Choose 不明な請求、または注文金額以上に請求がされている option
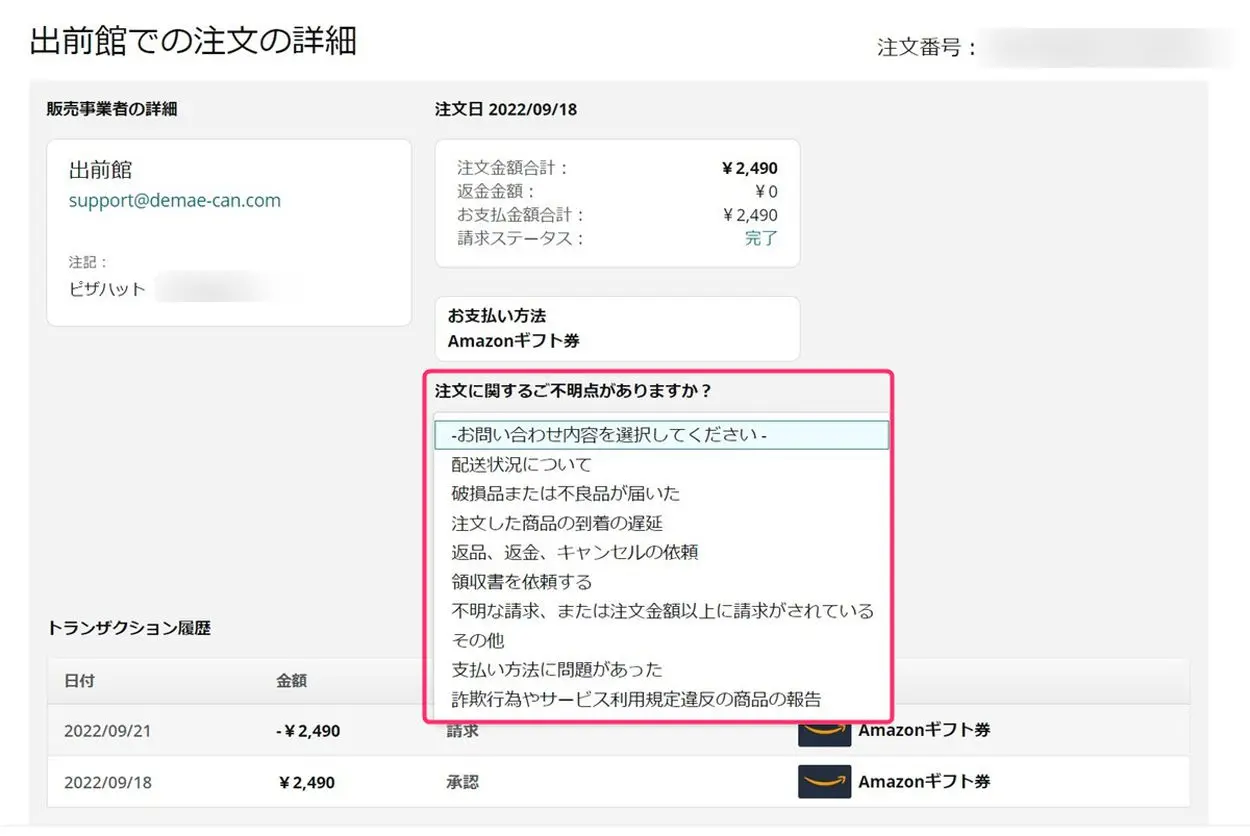Screen dimensions: 1250x836 point(662,611)
